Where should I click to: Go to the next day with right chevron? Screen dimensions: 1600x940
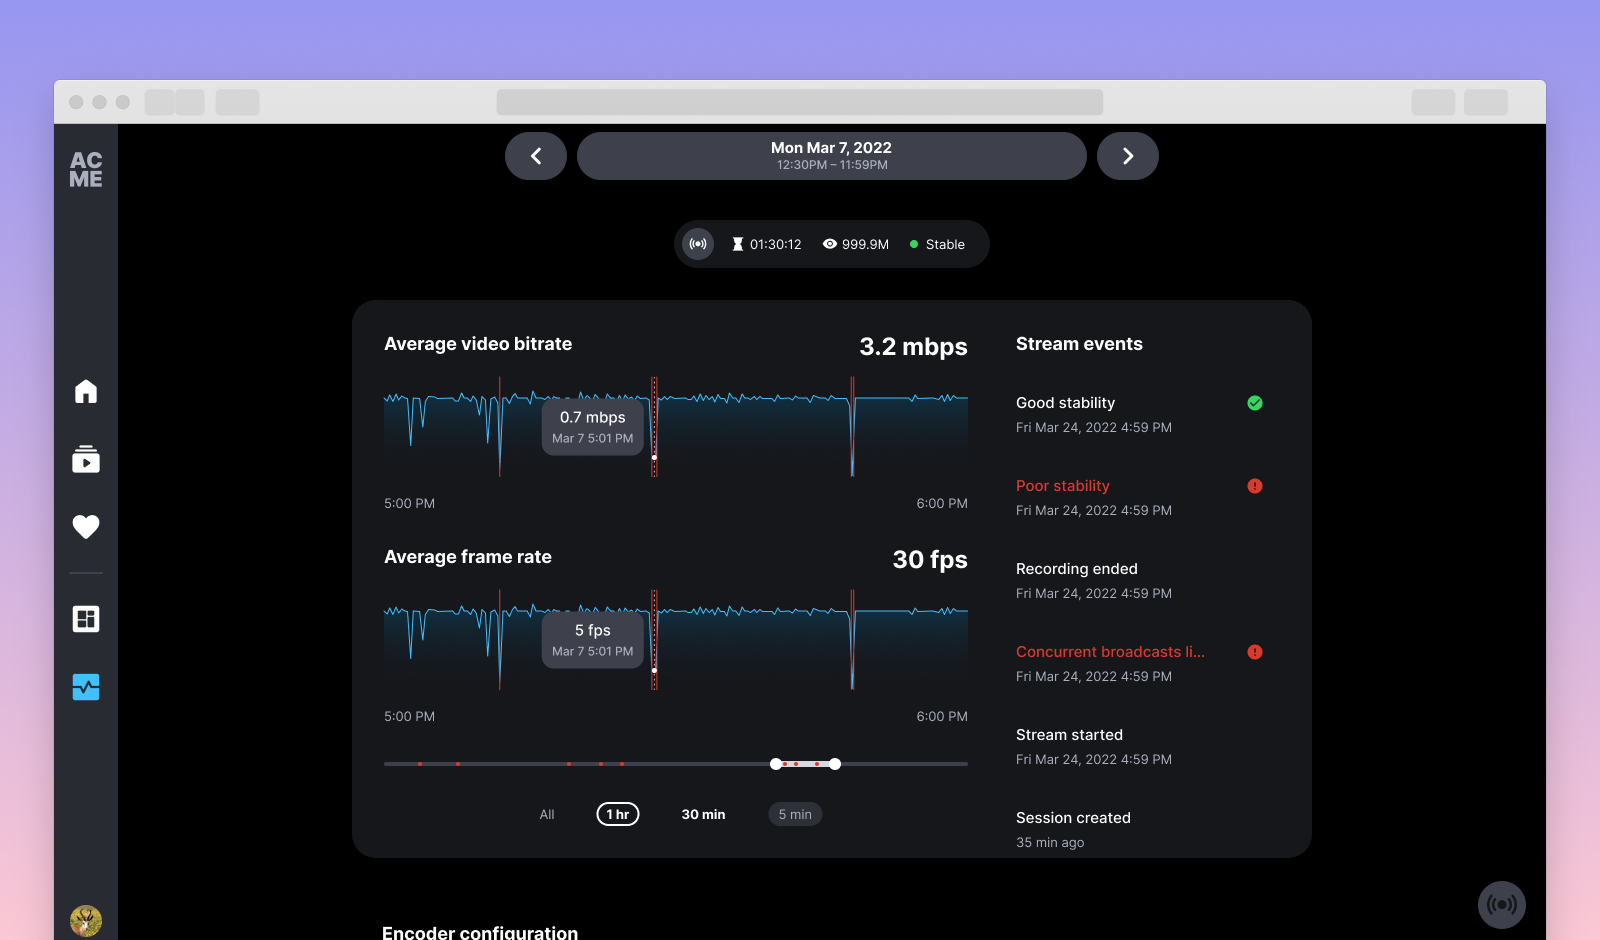click(1128, 156)
